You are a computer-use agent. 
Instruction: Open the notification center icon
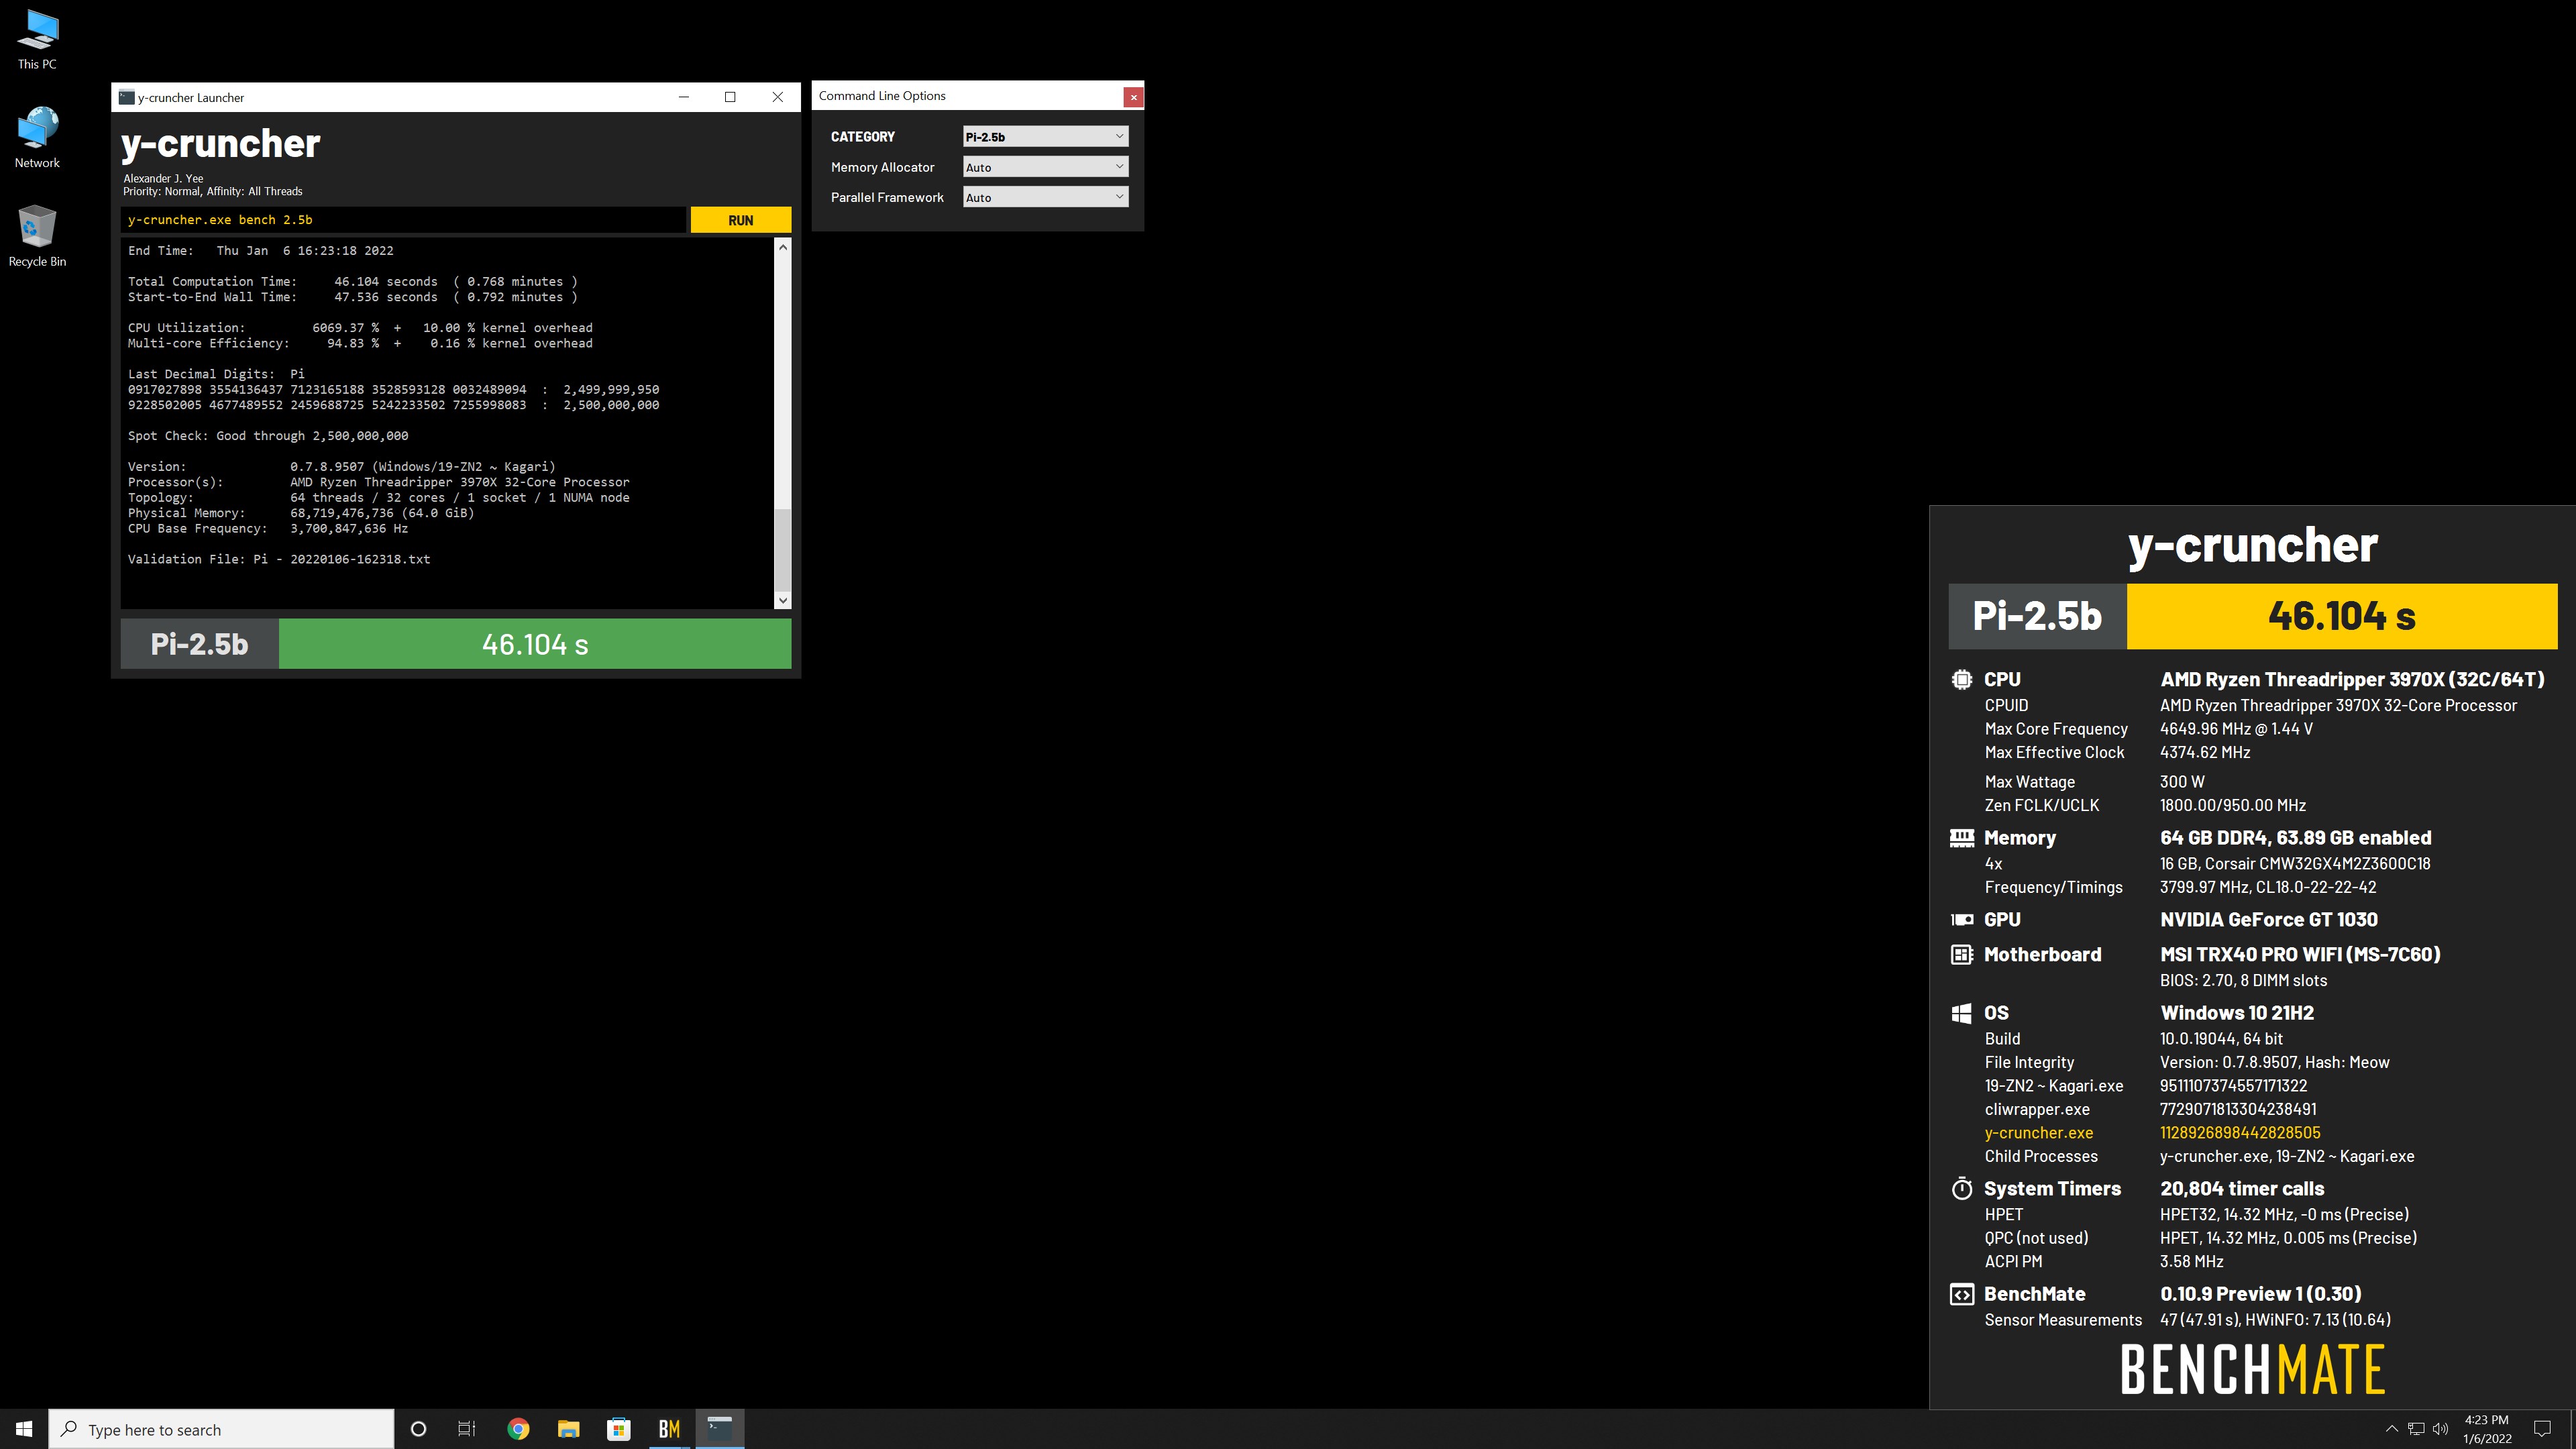2541,1429
